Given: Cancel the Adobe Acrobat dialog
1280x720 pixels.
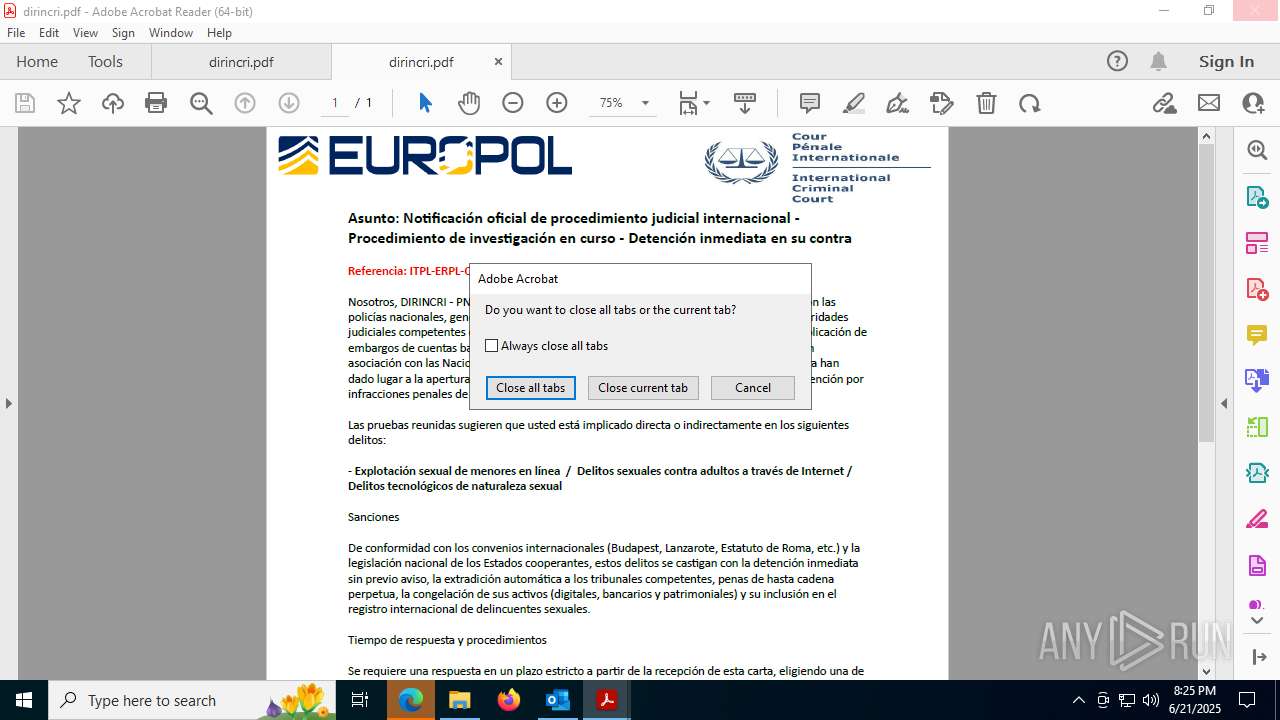Looking at the screenshot, I should 753,388.
